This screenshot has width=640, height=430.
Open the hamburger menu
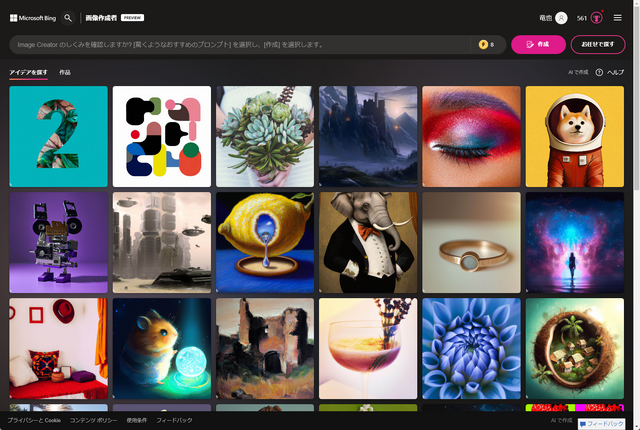[x=618, y=18]
